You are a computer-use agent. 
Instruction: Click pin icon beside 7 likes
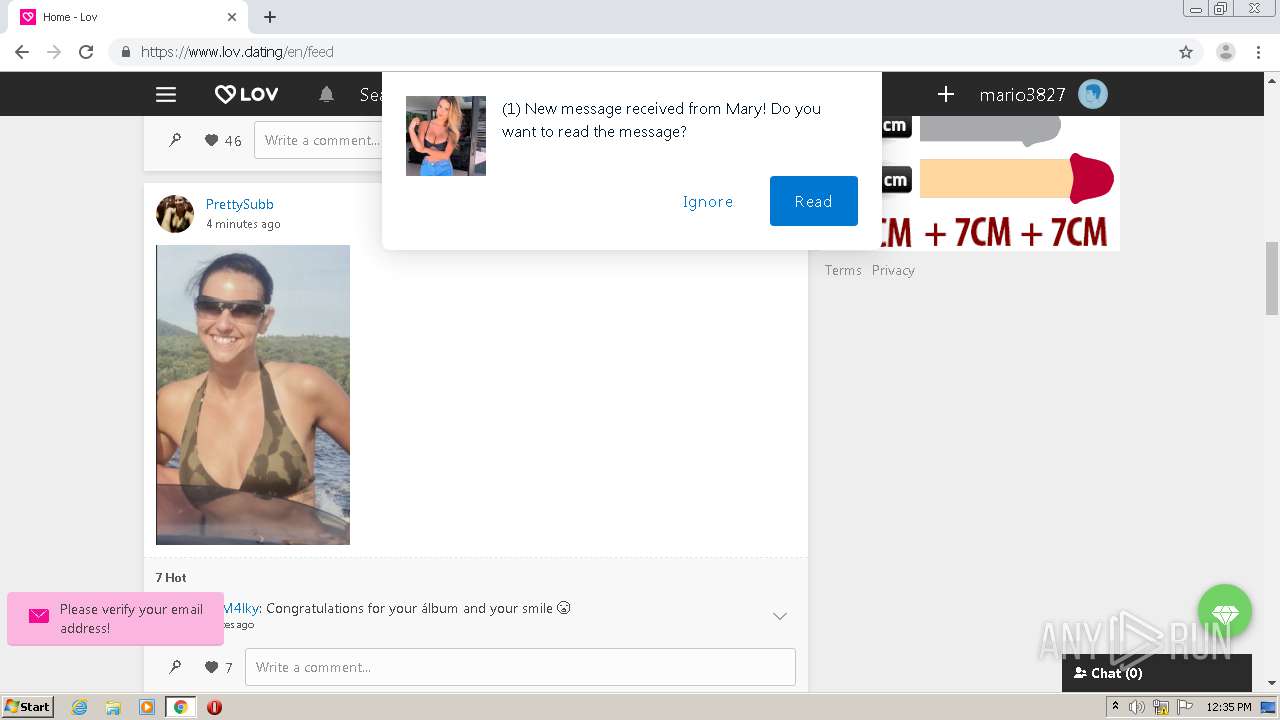click(x=175, y=667)
